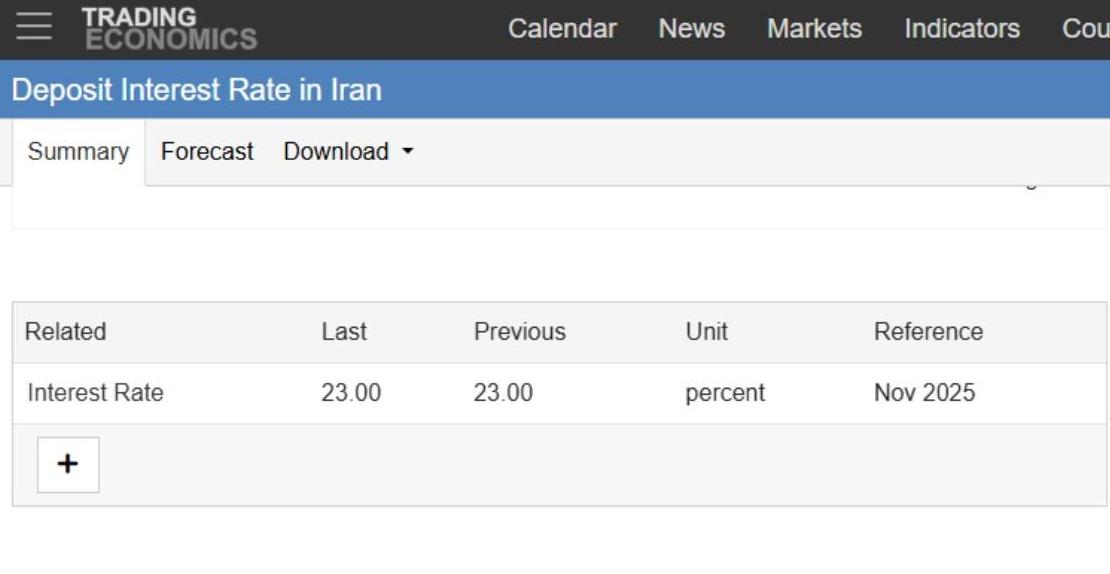Click the Reference column header
The height and width of the screenshot is (574, 1110).
click(x=928, y=332)
